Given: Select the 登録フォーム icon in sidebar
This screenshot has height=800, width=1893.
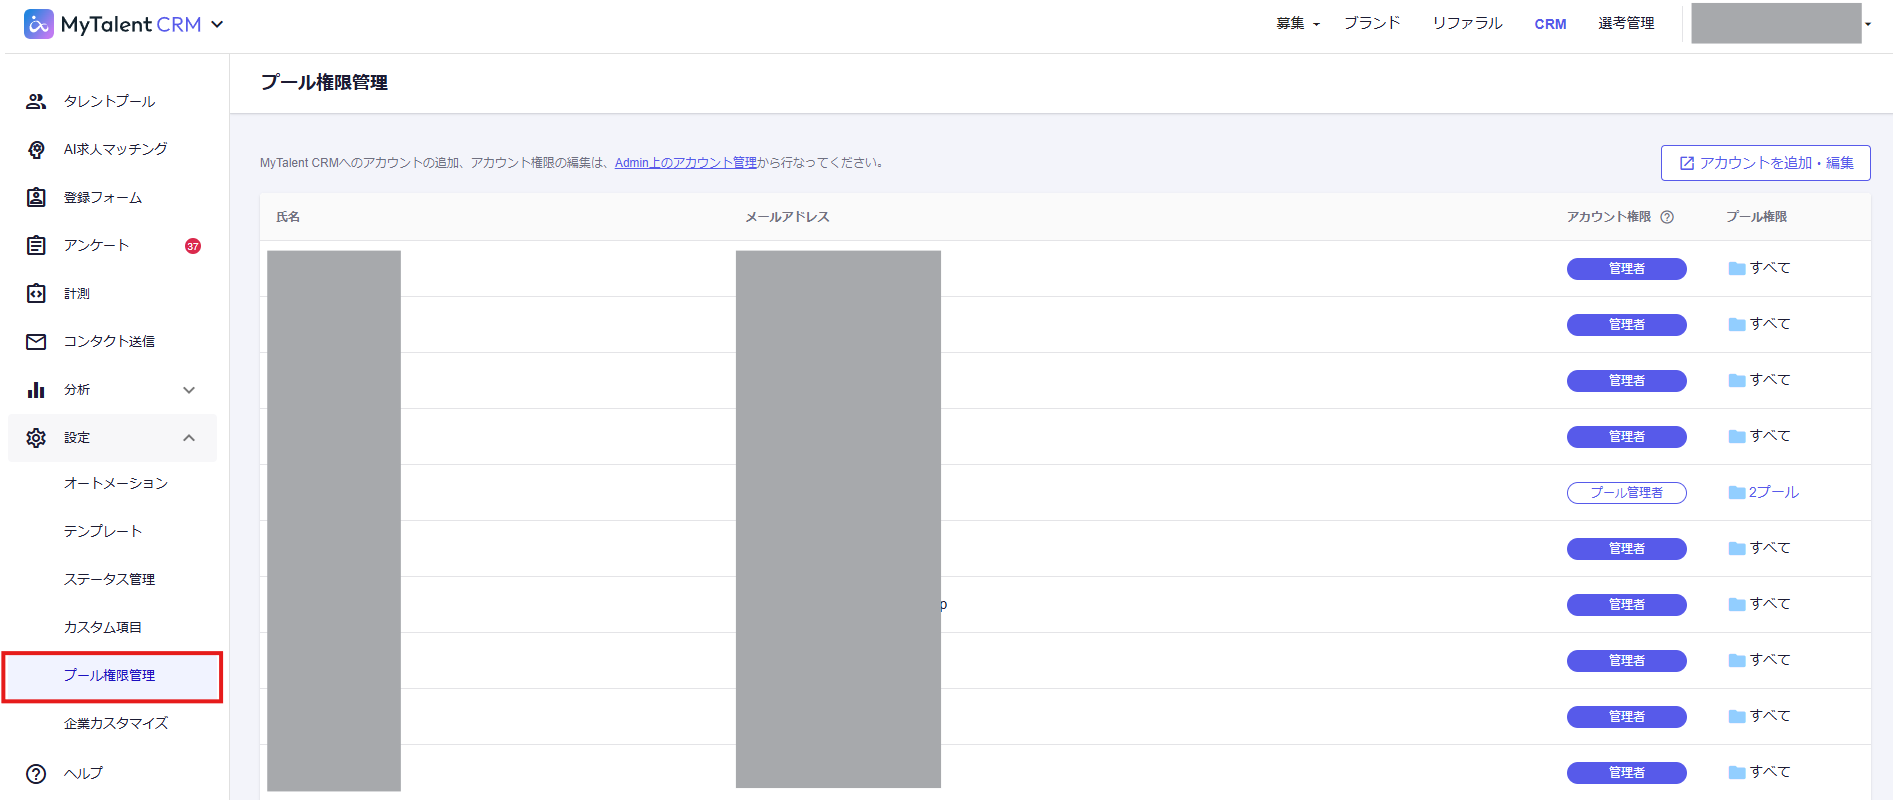Looking at the screenshot, I should pos(36,197).
